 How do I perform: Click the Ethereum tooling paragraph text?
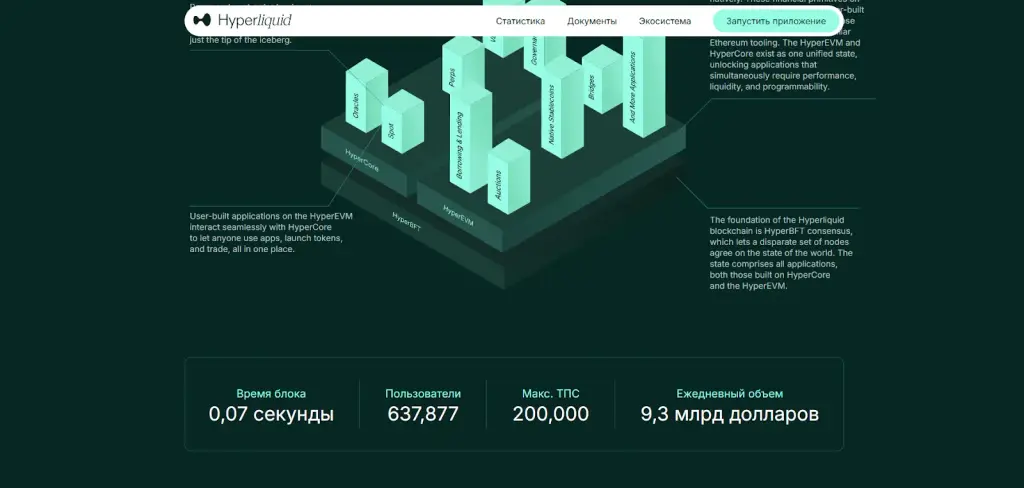pyautogui.click(x=786, y=65)
